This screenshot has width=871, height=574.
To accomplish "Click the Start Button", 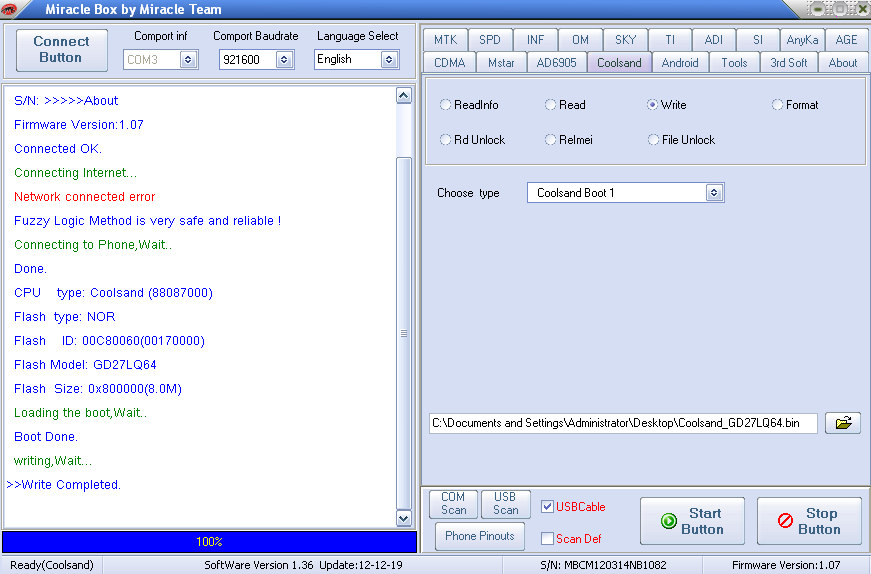I will (x=692, y=521).
